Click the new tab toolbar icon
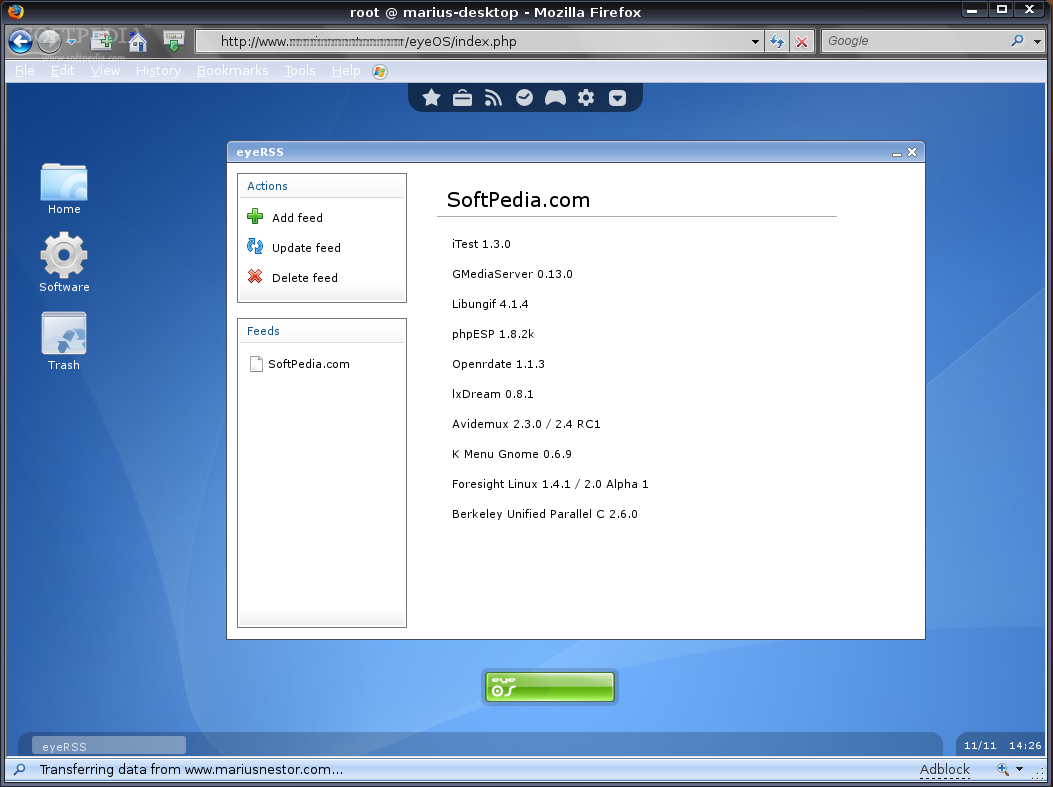The width and height of the screenshot is (1053, 787). 102,41
